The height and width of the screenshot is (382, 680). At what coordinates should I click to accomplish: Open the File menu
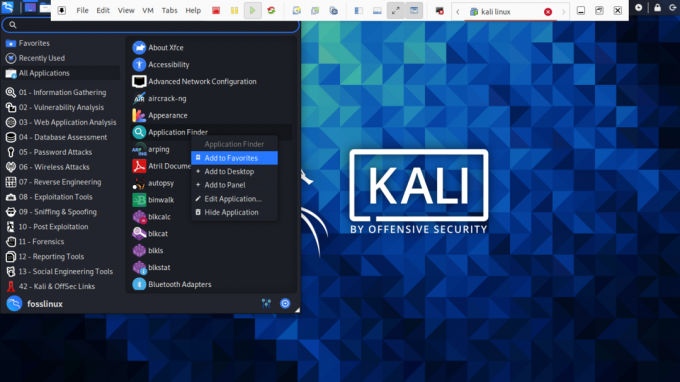coord(82,10)
